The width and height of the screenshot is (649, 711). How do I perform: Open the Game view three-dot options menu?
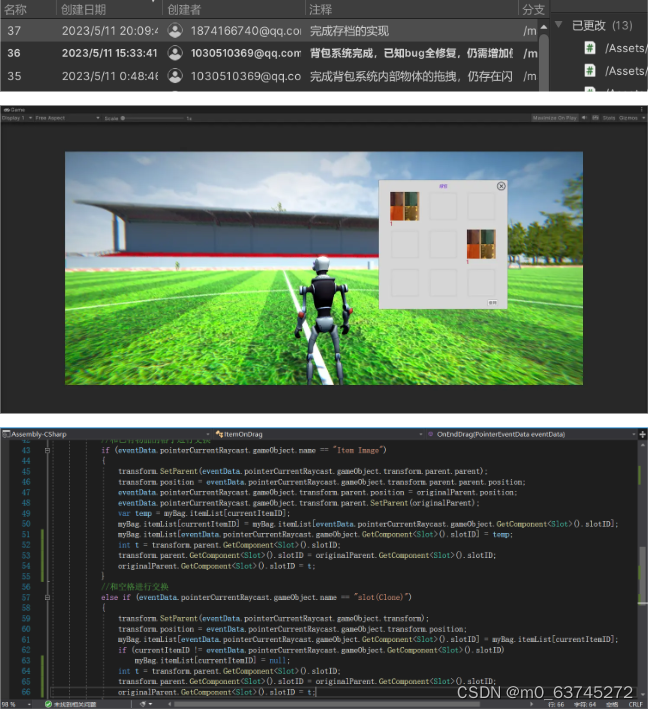point(641,110)
